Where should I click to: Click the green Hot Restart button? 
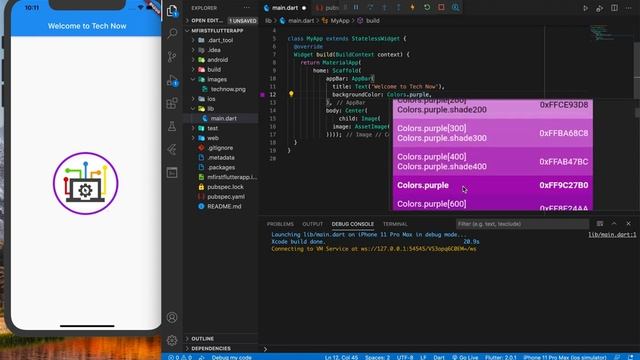tap(427, 7)
